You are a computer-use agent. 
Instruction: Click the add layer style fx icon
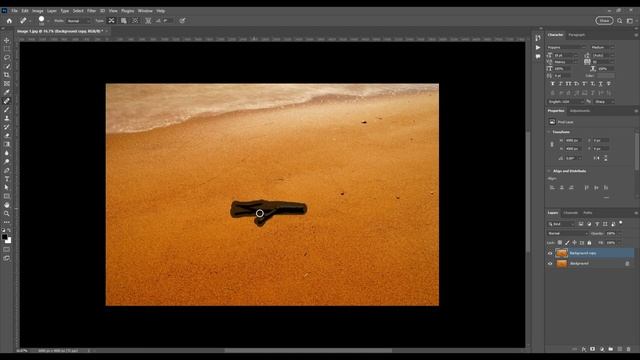coord(584,349)
